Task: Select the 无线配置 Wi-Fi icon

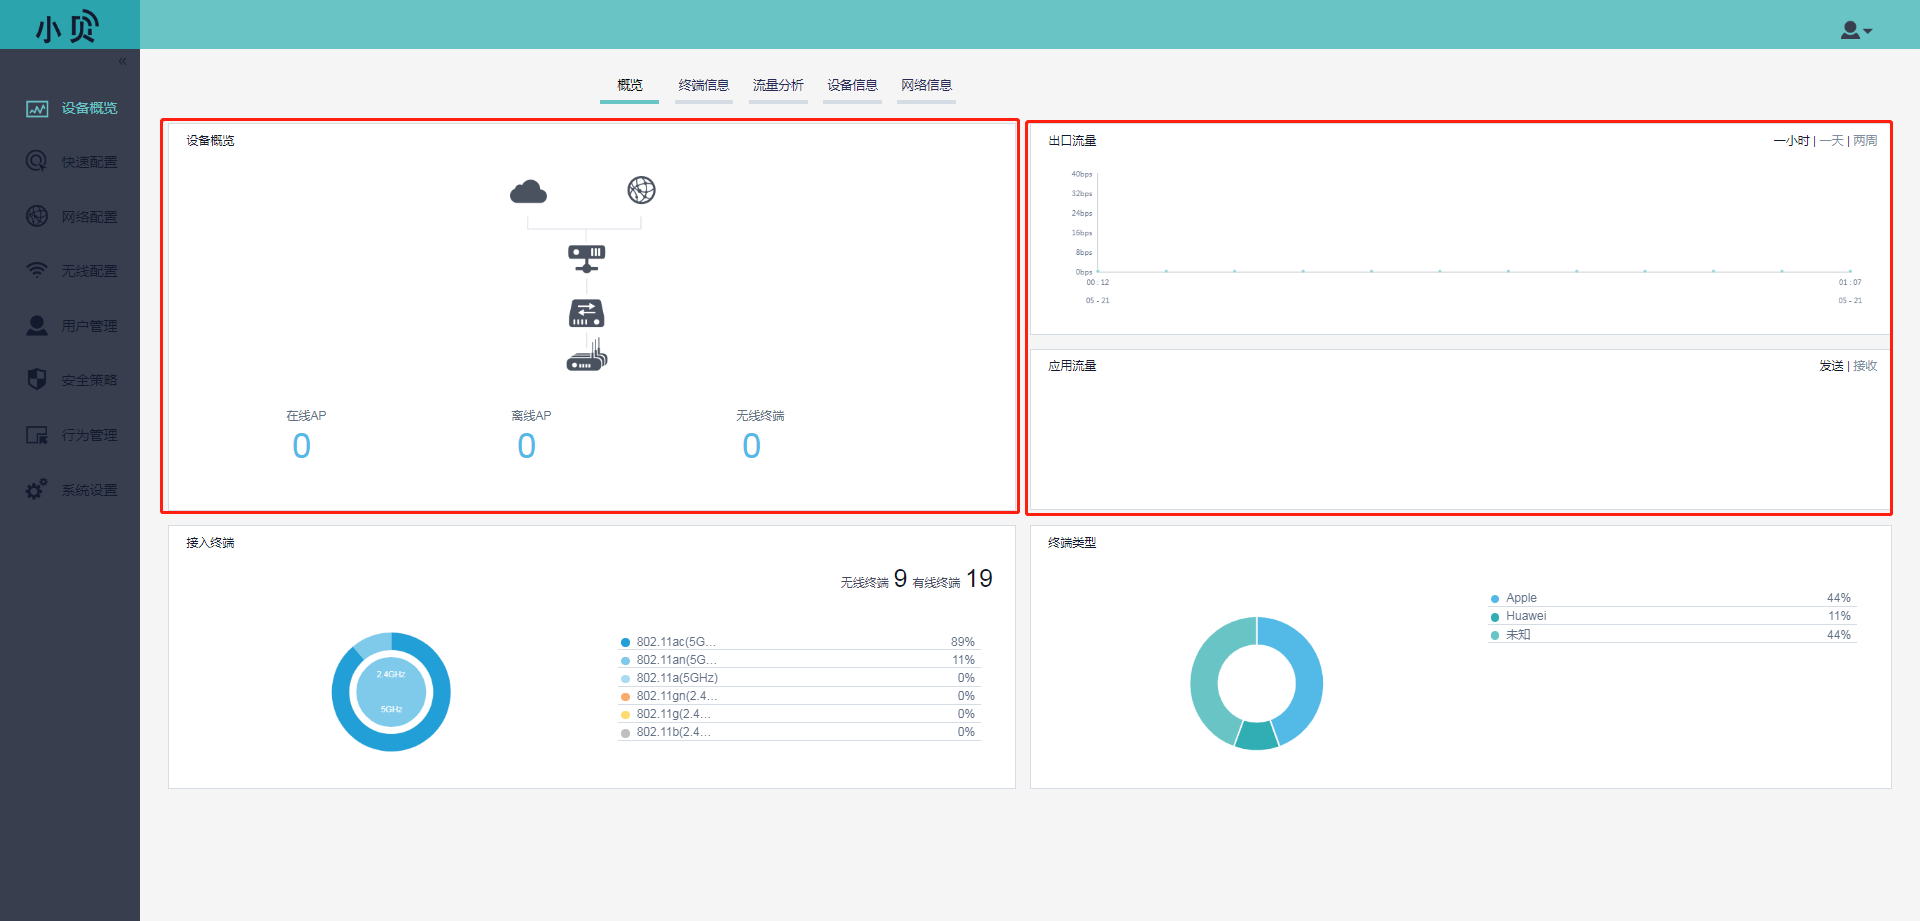Action: (37, 270)
